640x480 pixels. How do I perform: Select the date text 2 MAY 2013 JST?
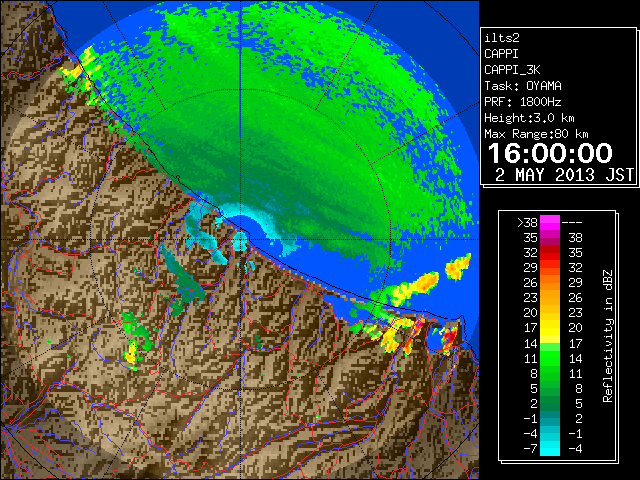point(564,175)
